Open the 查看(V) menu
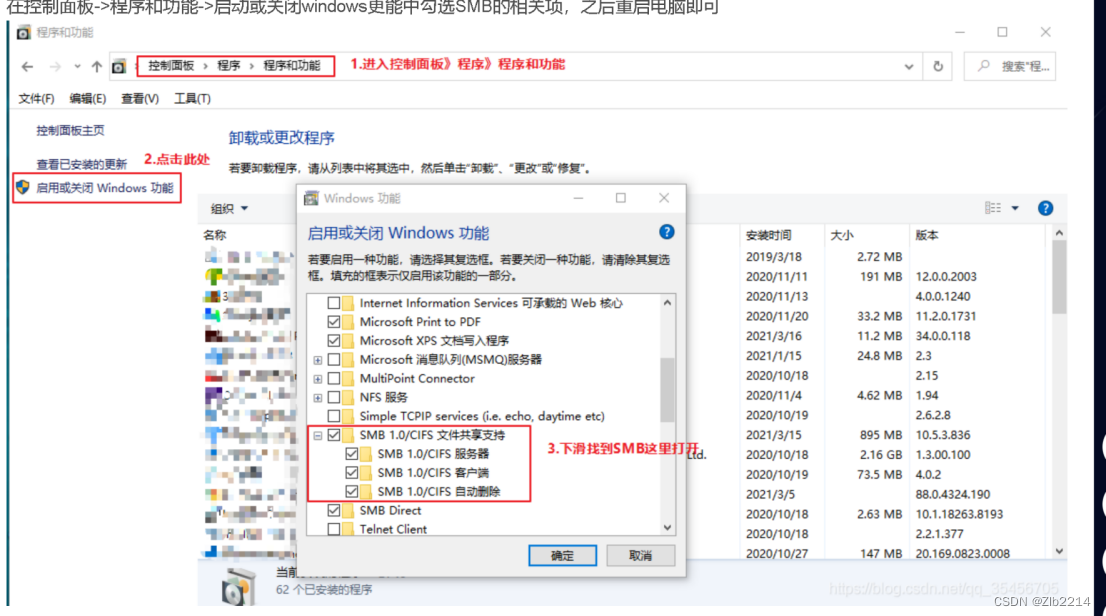The width and height of the screenshot is (1106, 616). [140, 98]
